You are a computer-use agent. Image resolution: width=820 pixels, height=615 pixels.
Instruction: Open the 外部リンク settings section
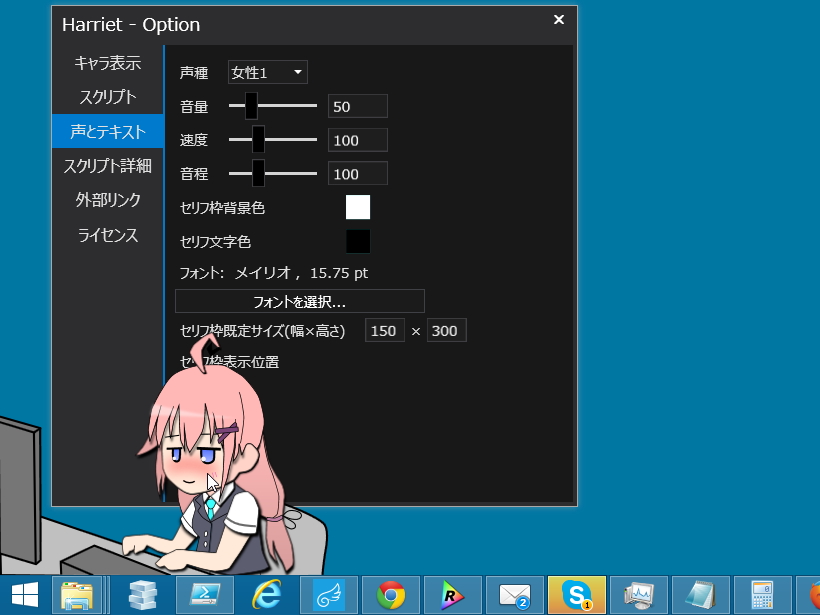(x=107, y=199)
